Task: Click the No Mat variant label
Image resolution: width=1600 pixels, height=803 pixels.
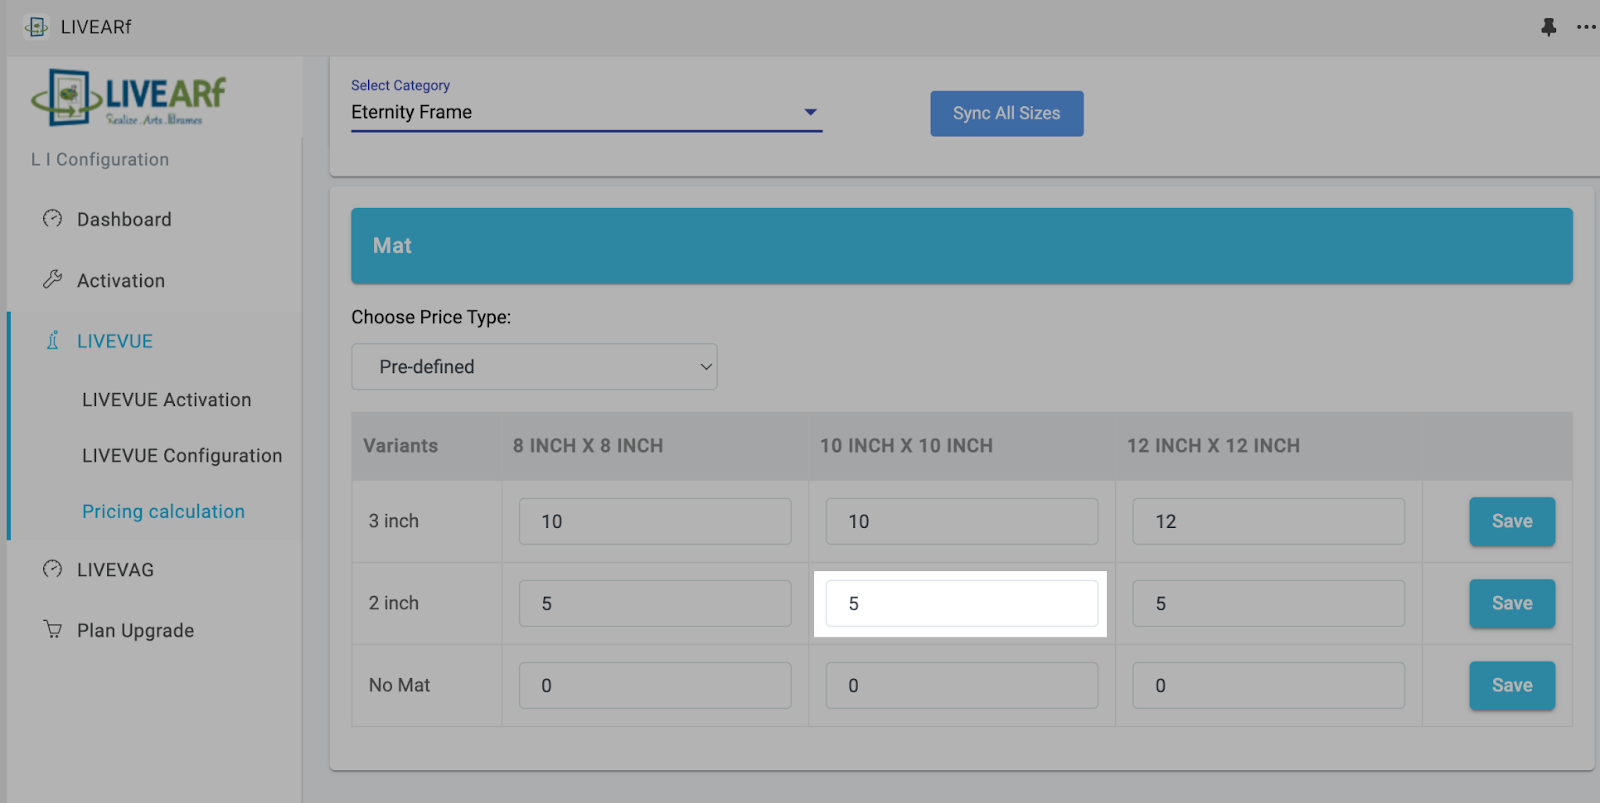Action: [399, 685]
